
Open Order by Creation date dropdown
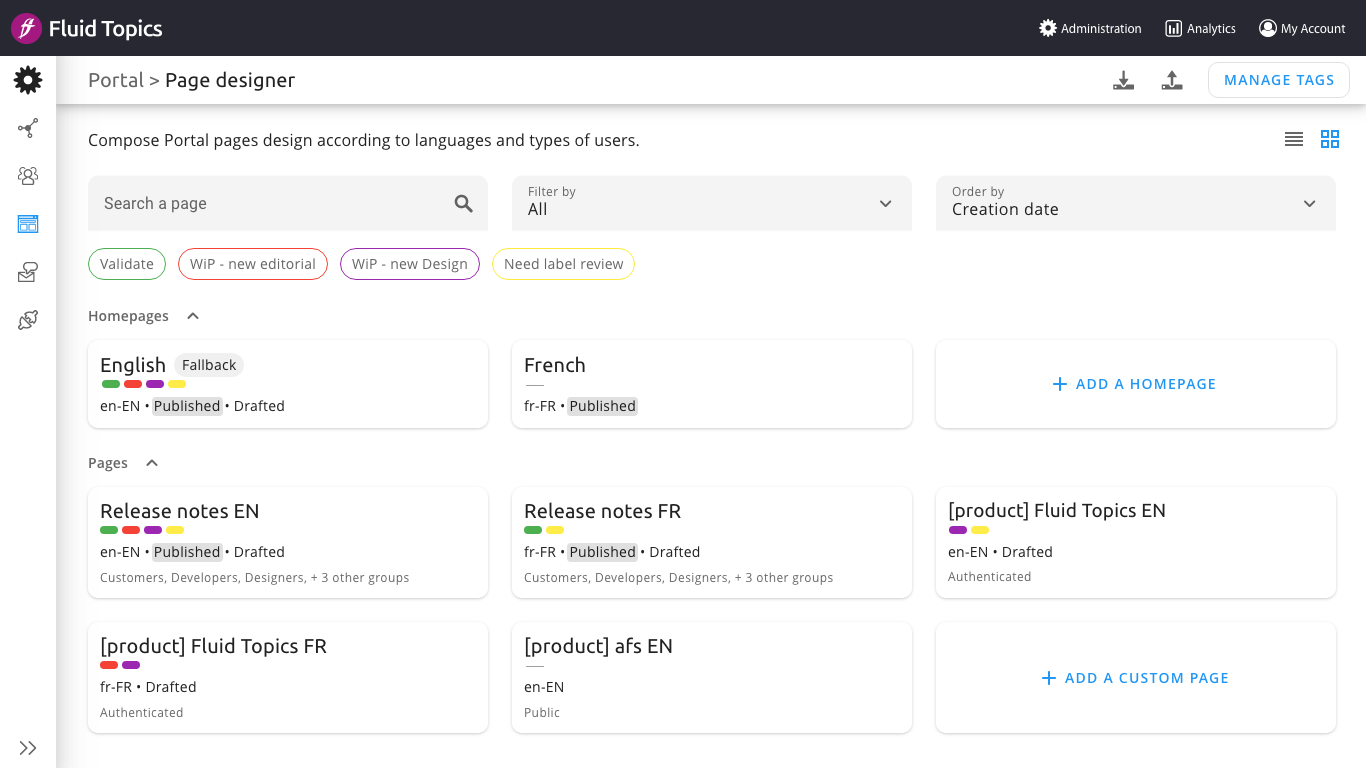pos(1136,203)
